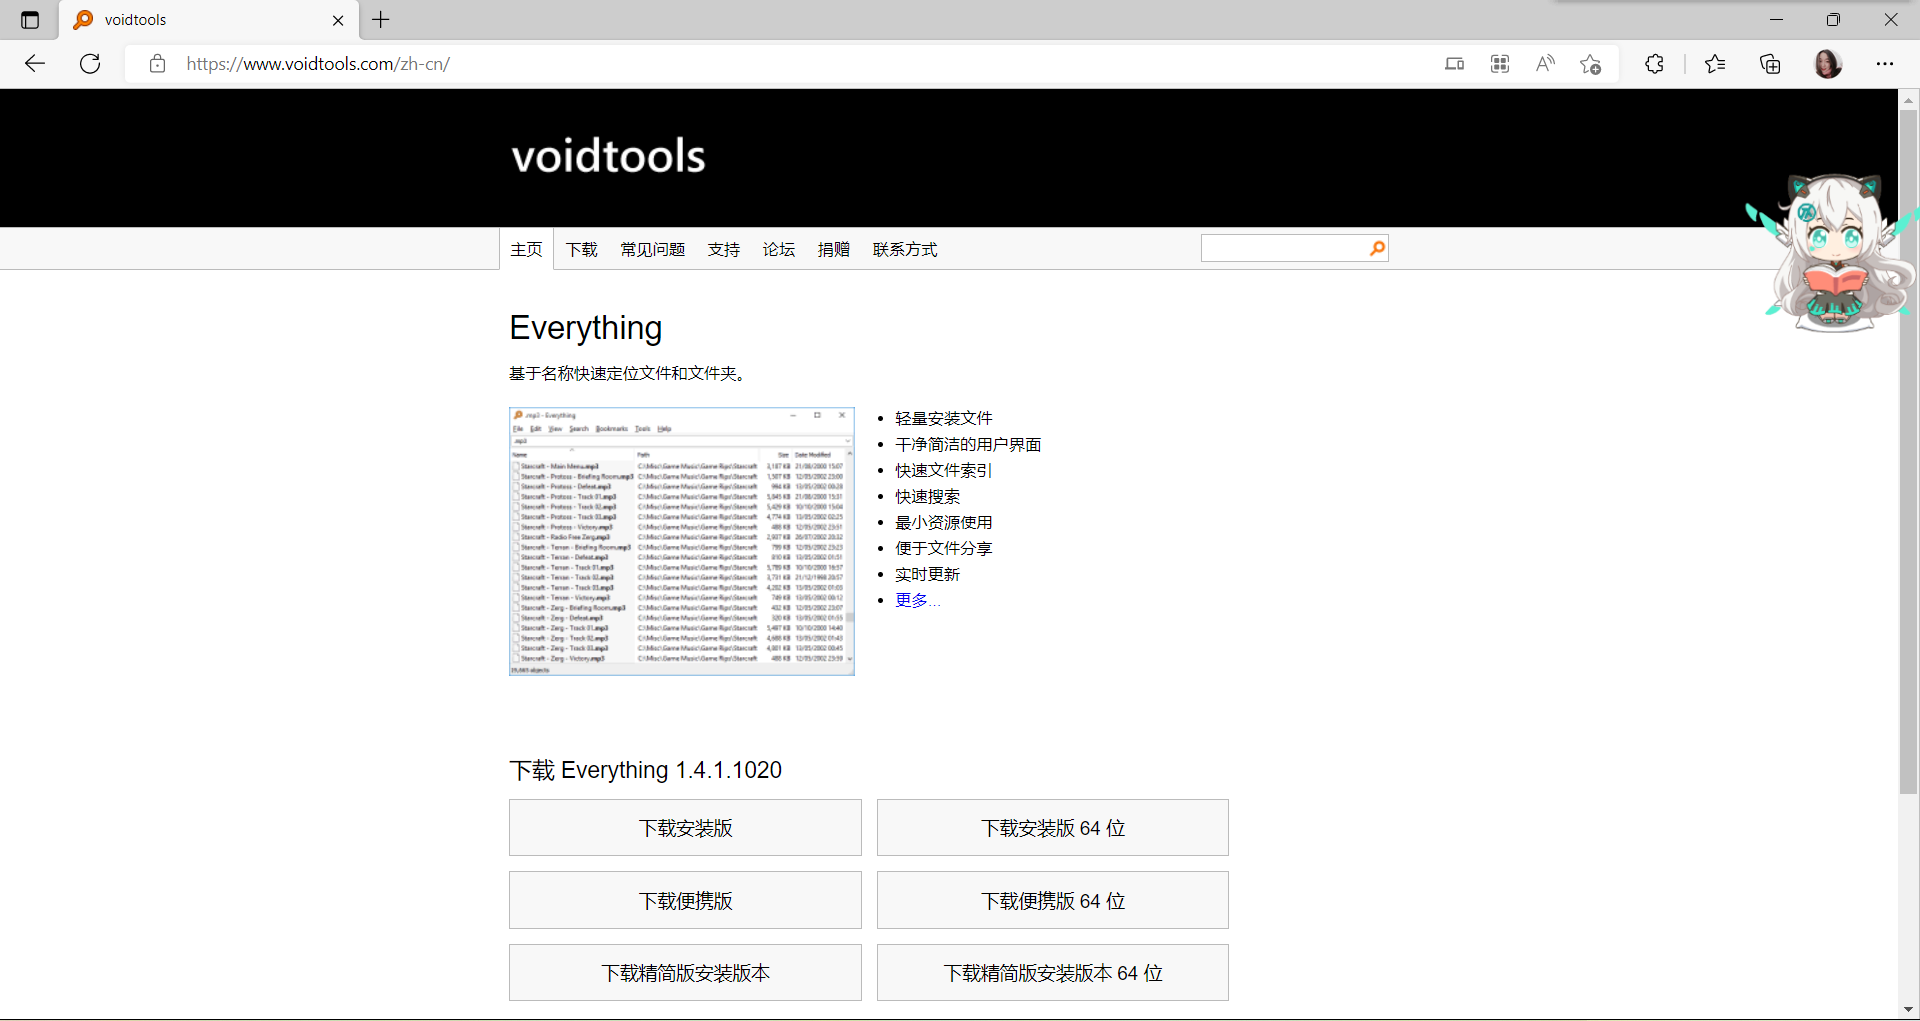Open the 论坛 navigation item

pyautogui.click(x=779, y=249)
